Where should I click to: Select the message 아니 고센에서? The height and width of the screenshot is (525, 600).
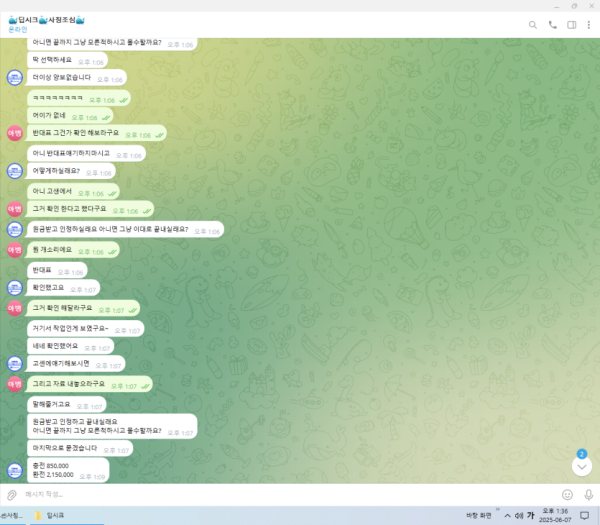click(x=73, y=191)
